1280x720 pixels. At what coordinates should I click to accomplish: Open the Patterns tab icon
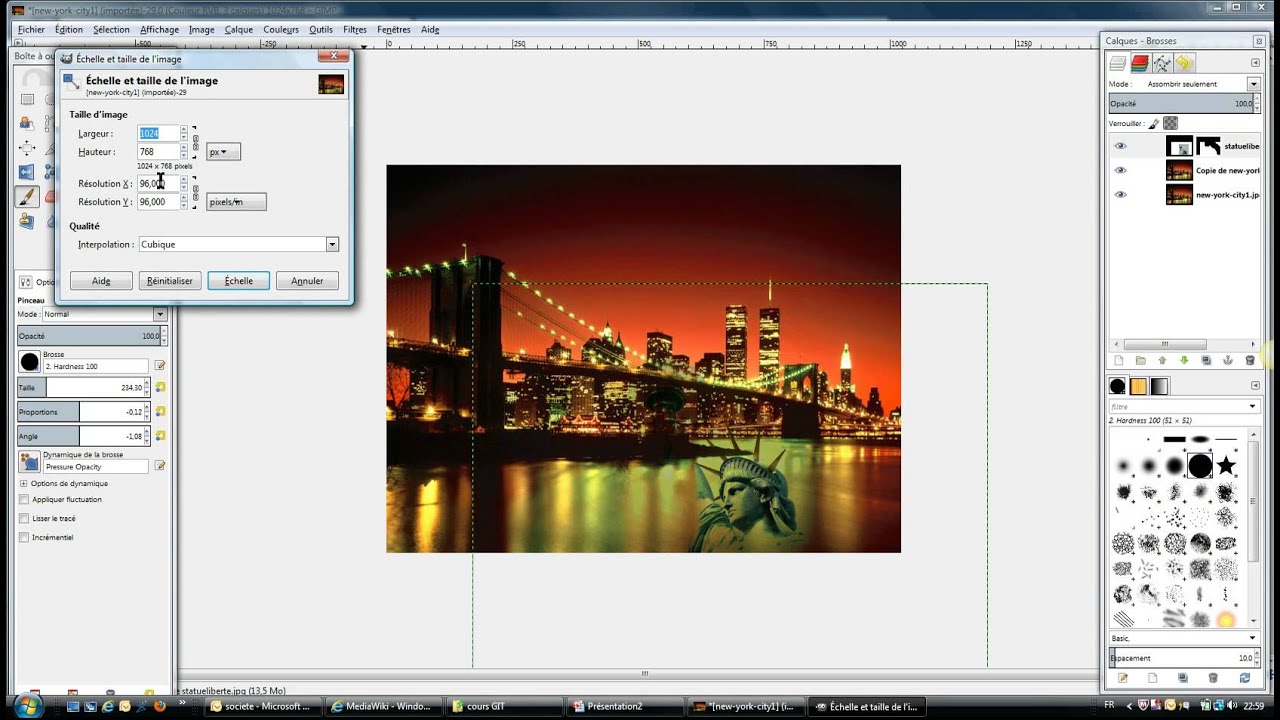click(1138, 386)
